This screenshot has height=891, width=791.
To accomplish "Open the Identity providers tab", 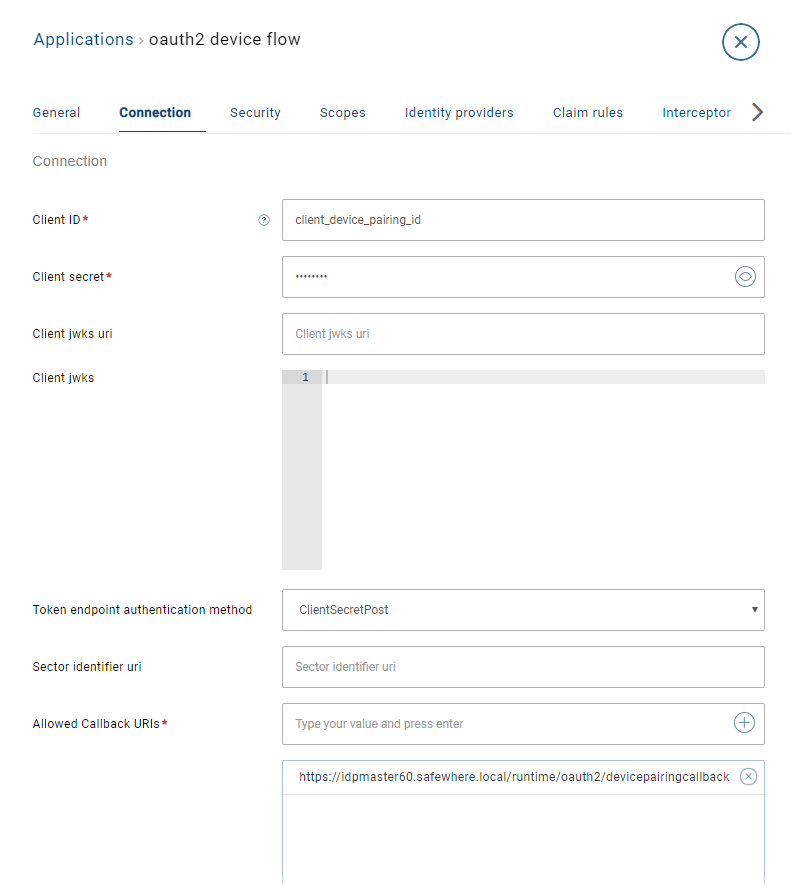I will pyautogui.click(x=459, y=113).
